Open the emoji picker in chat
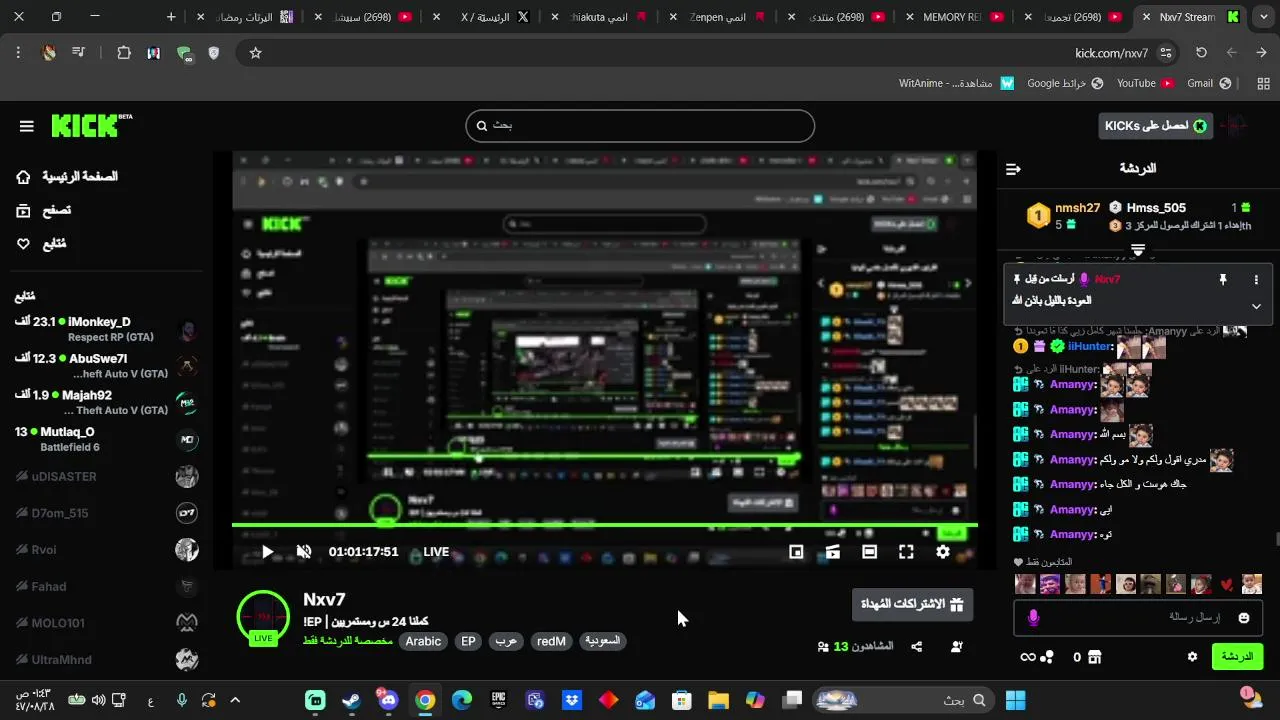This screenshot has height=720, width=1280. (x=1244, y=618)
